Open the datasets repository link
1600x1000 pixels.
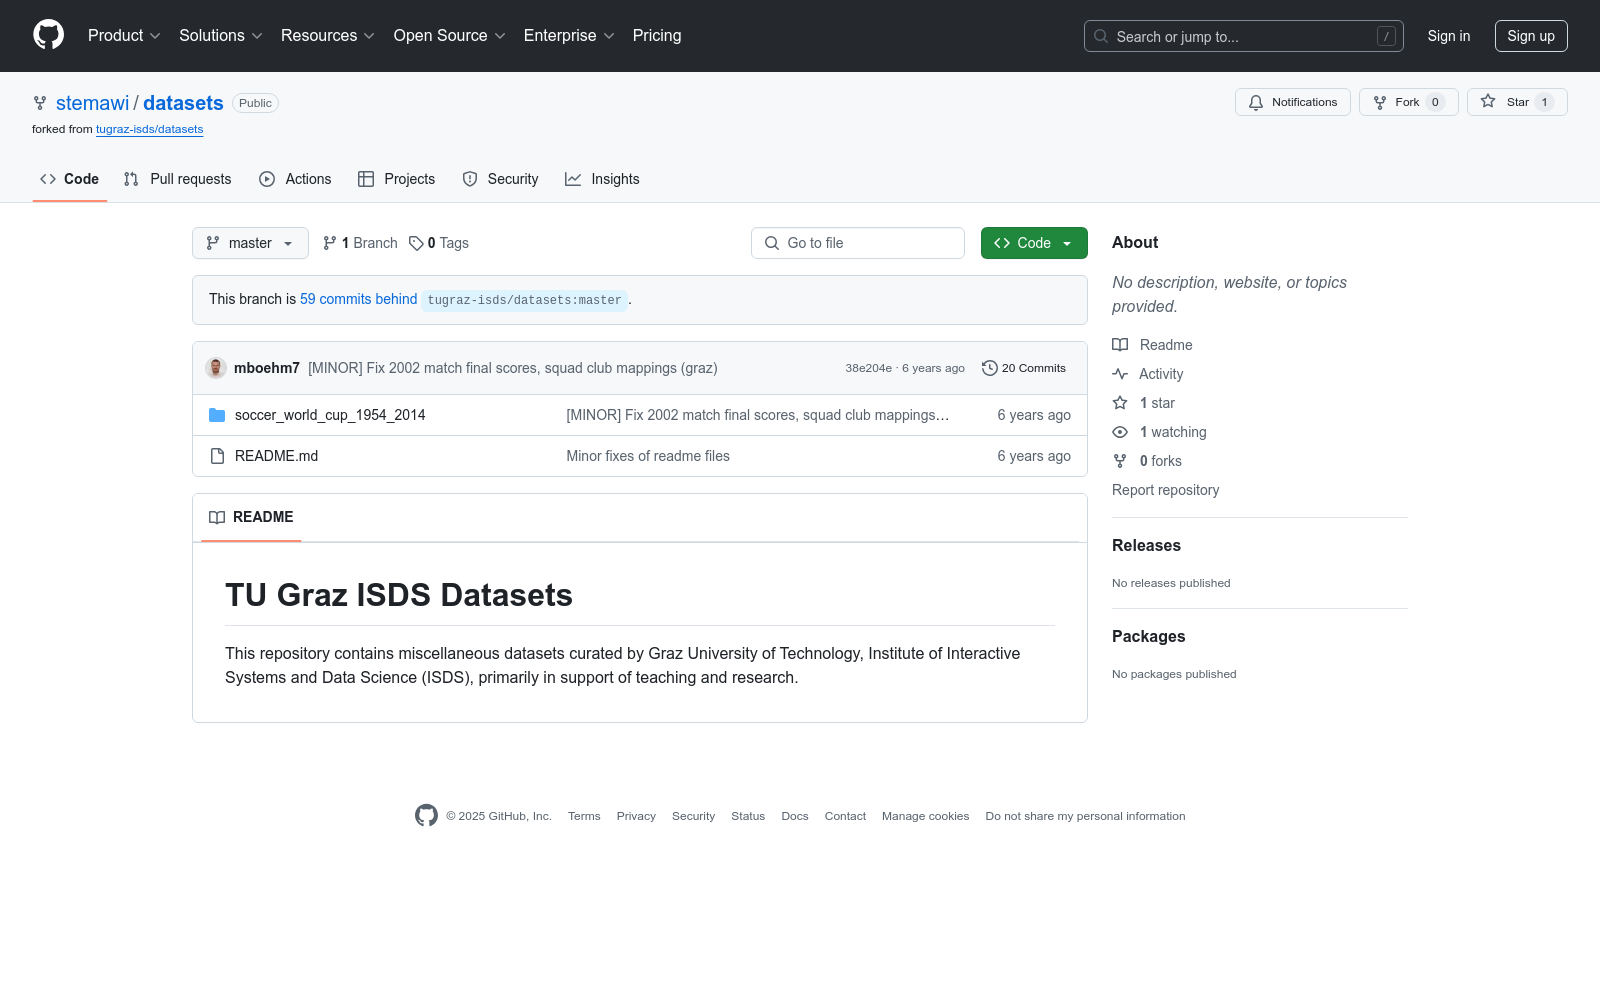click(x=183, y=103)
